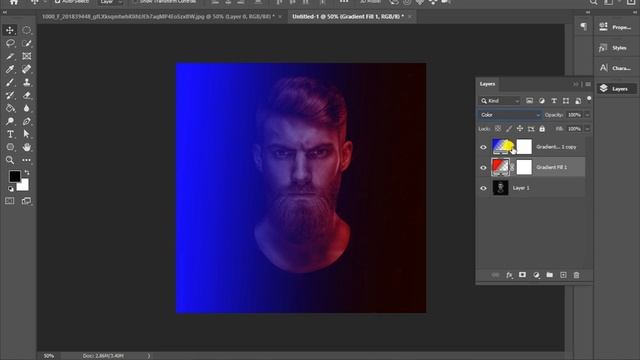Select the Clone Stamp tool

(27, 82)
